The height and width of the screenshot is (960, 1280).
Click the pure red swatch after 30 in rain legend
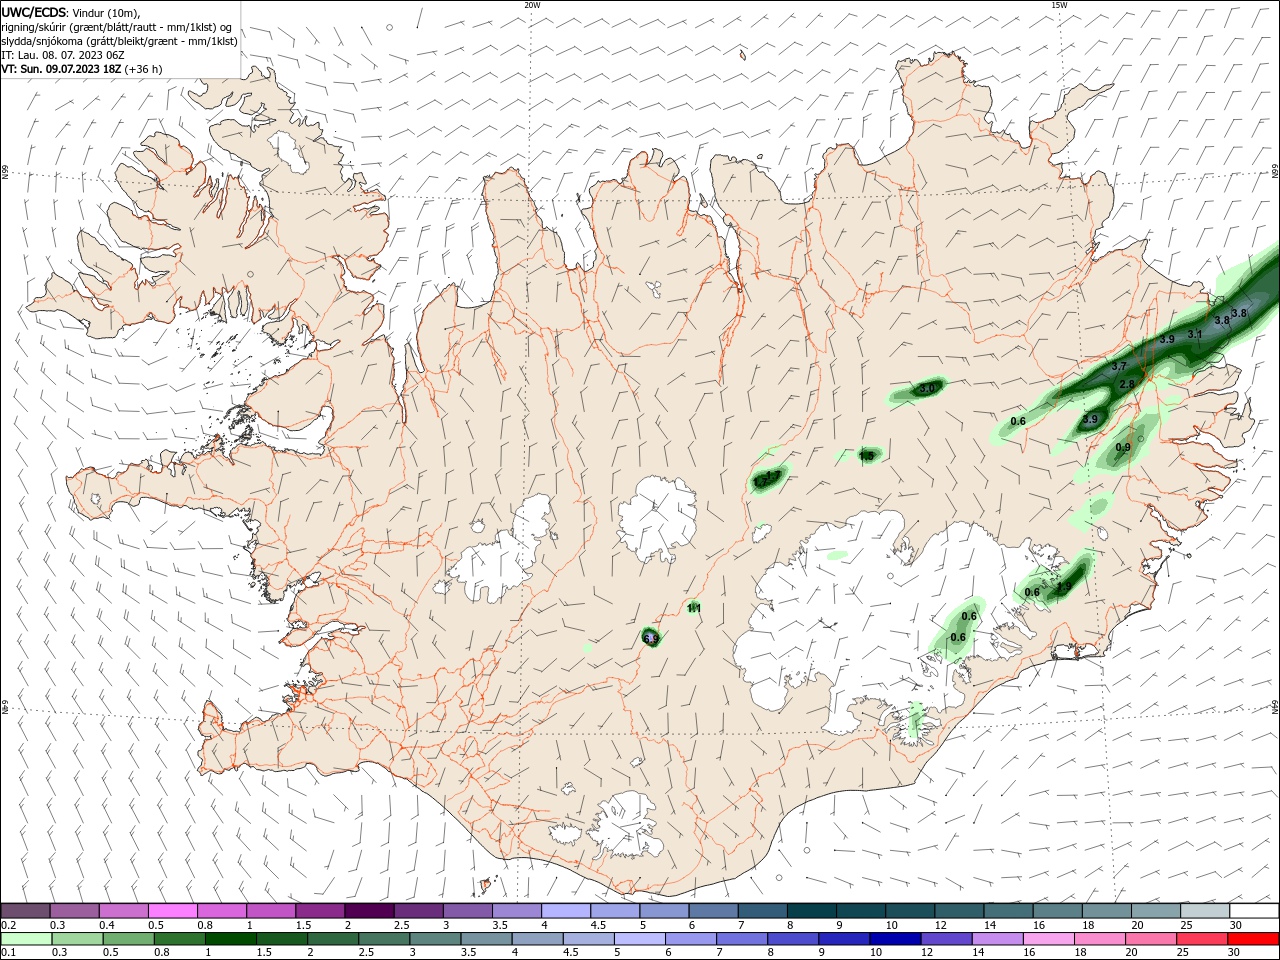coord(1254,939)
